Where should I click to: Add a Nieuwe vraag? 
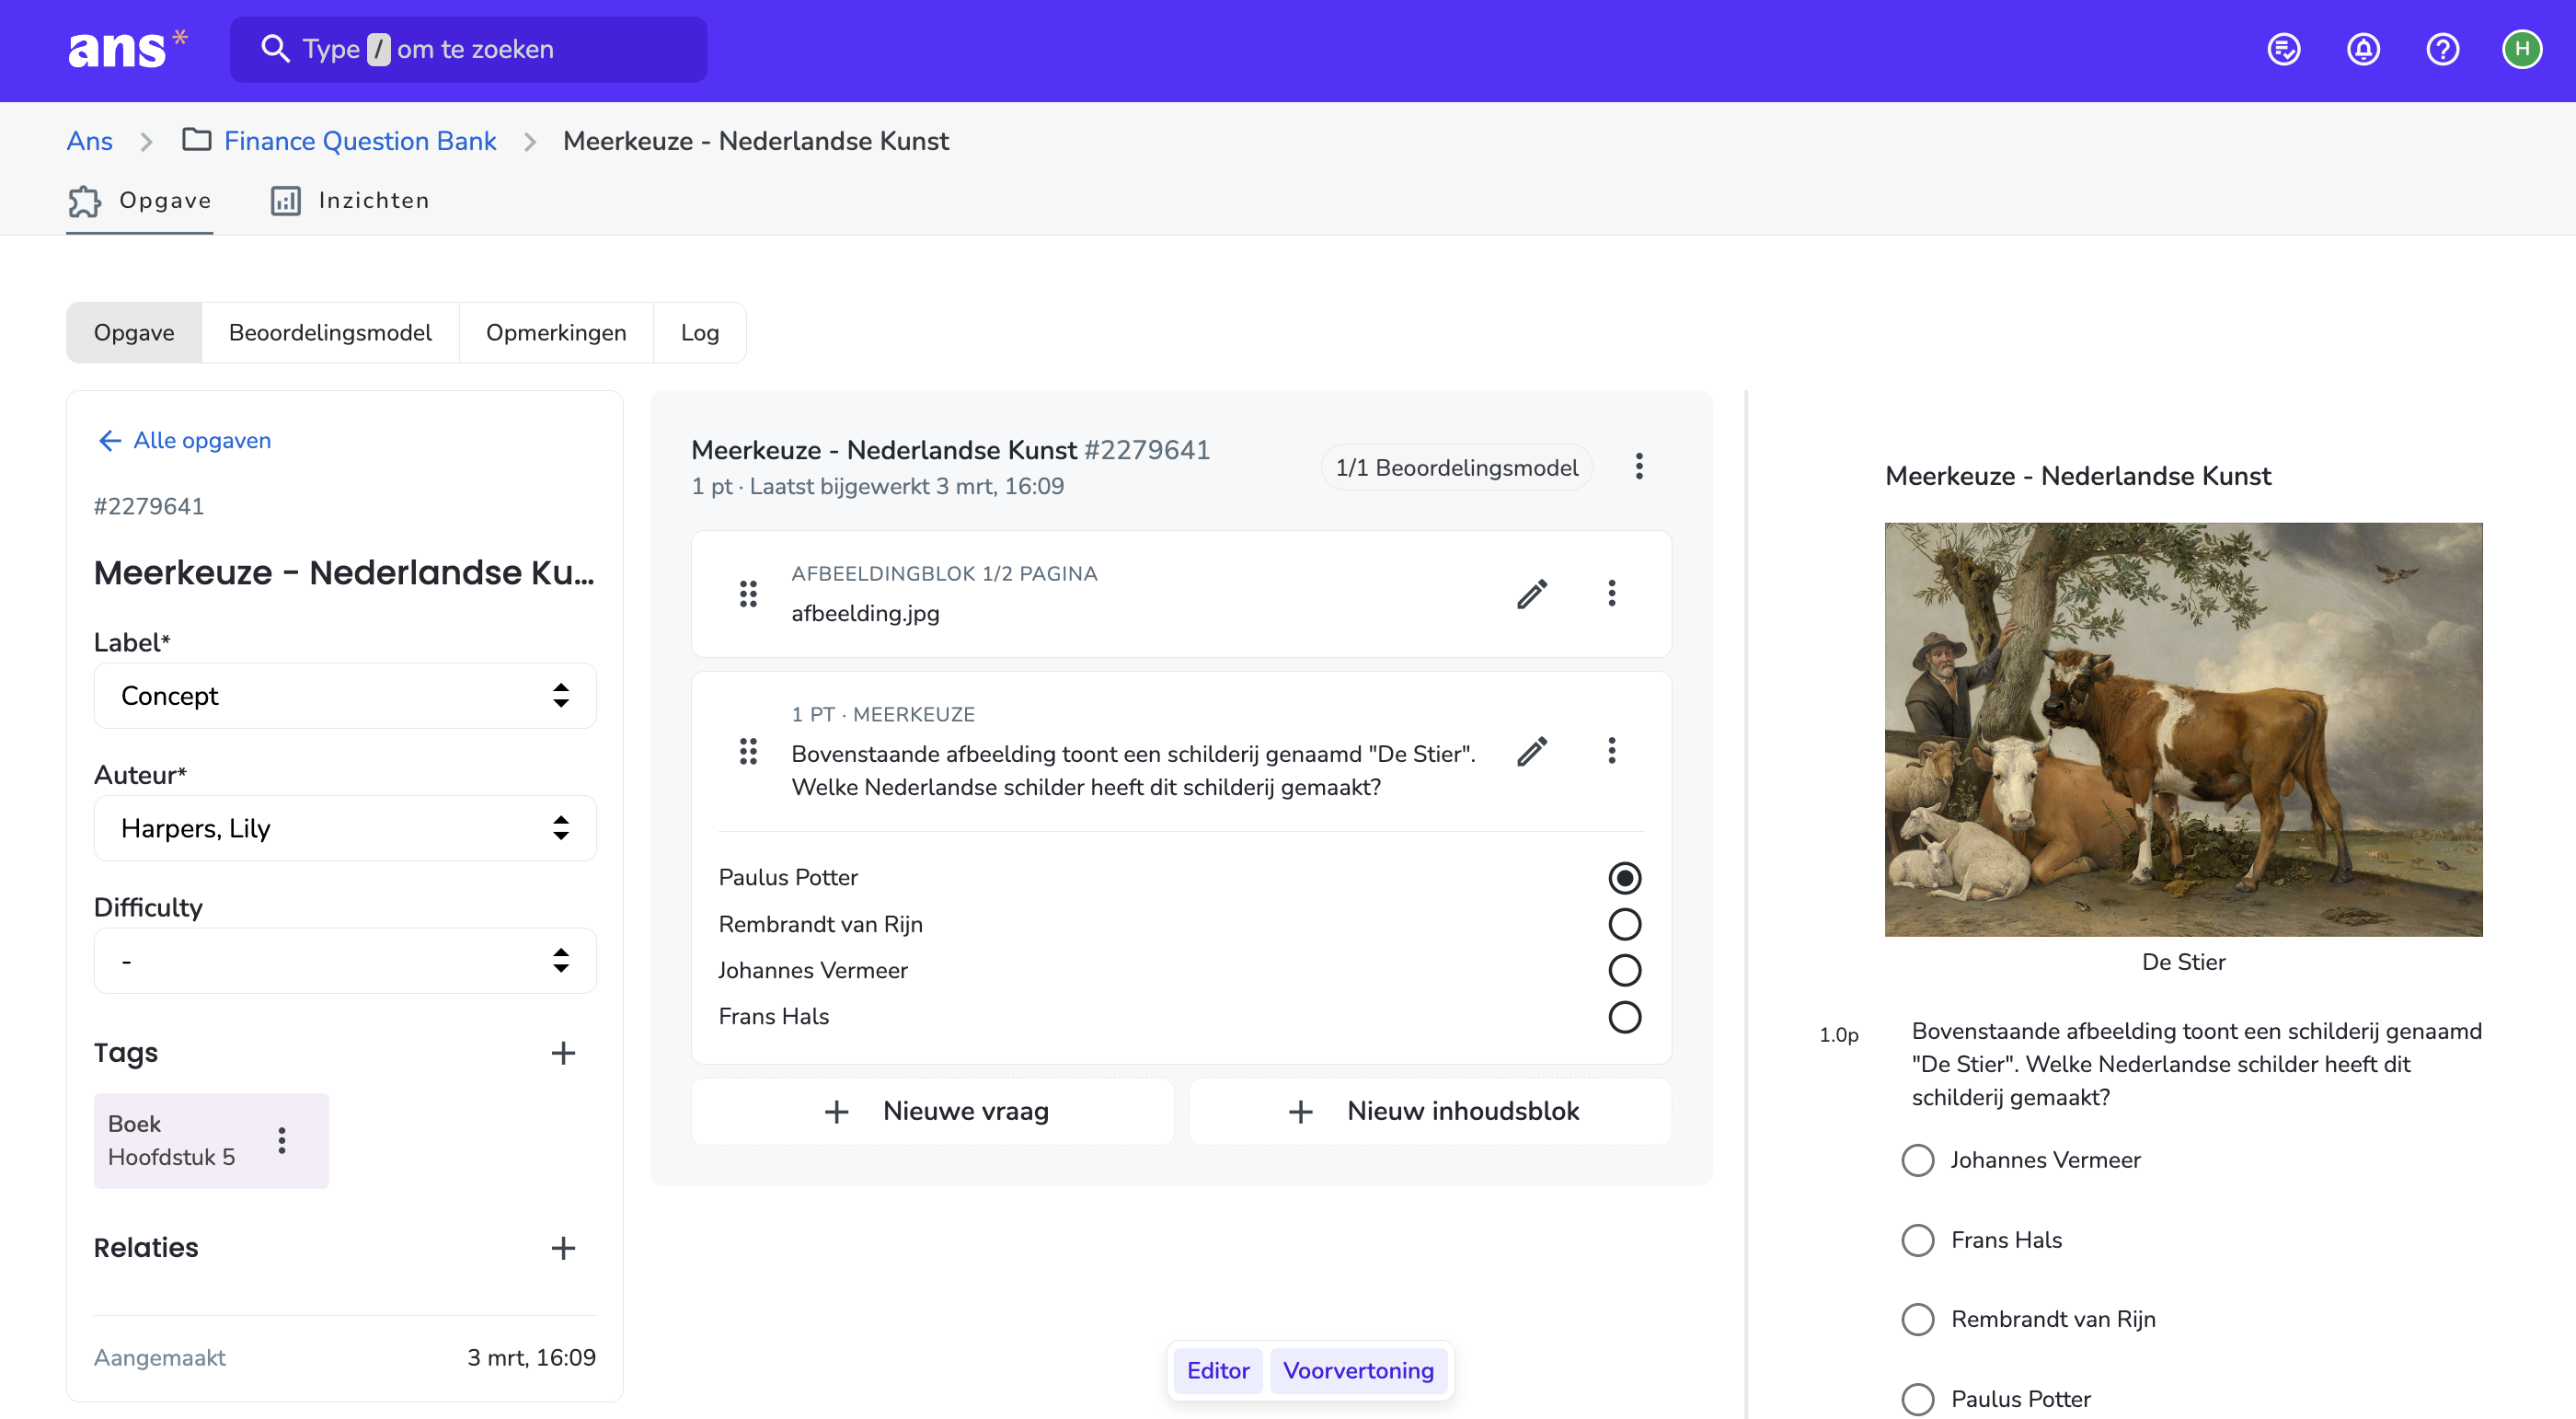(933, 1112)
